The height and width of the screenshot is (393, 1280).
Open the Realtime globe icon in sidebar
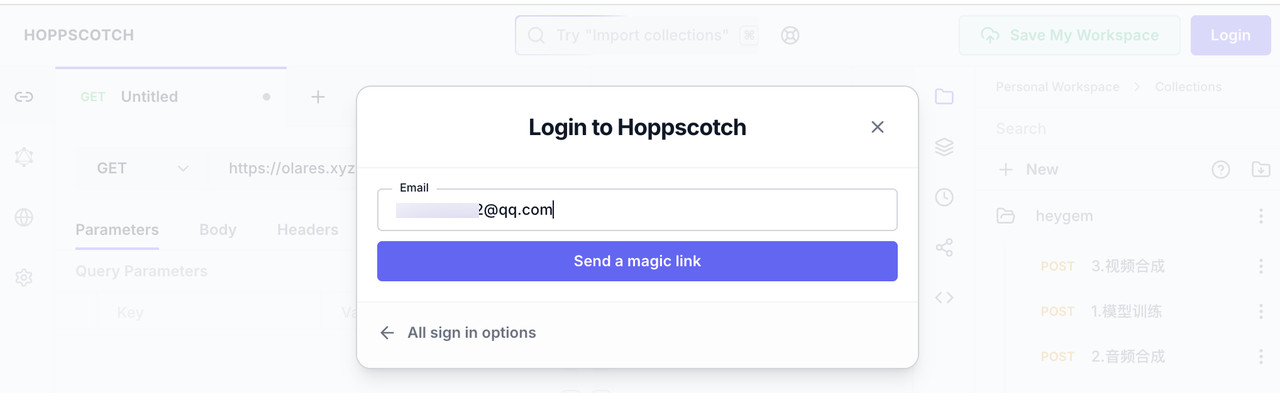coord(24,217)
